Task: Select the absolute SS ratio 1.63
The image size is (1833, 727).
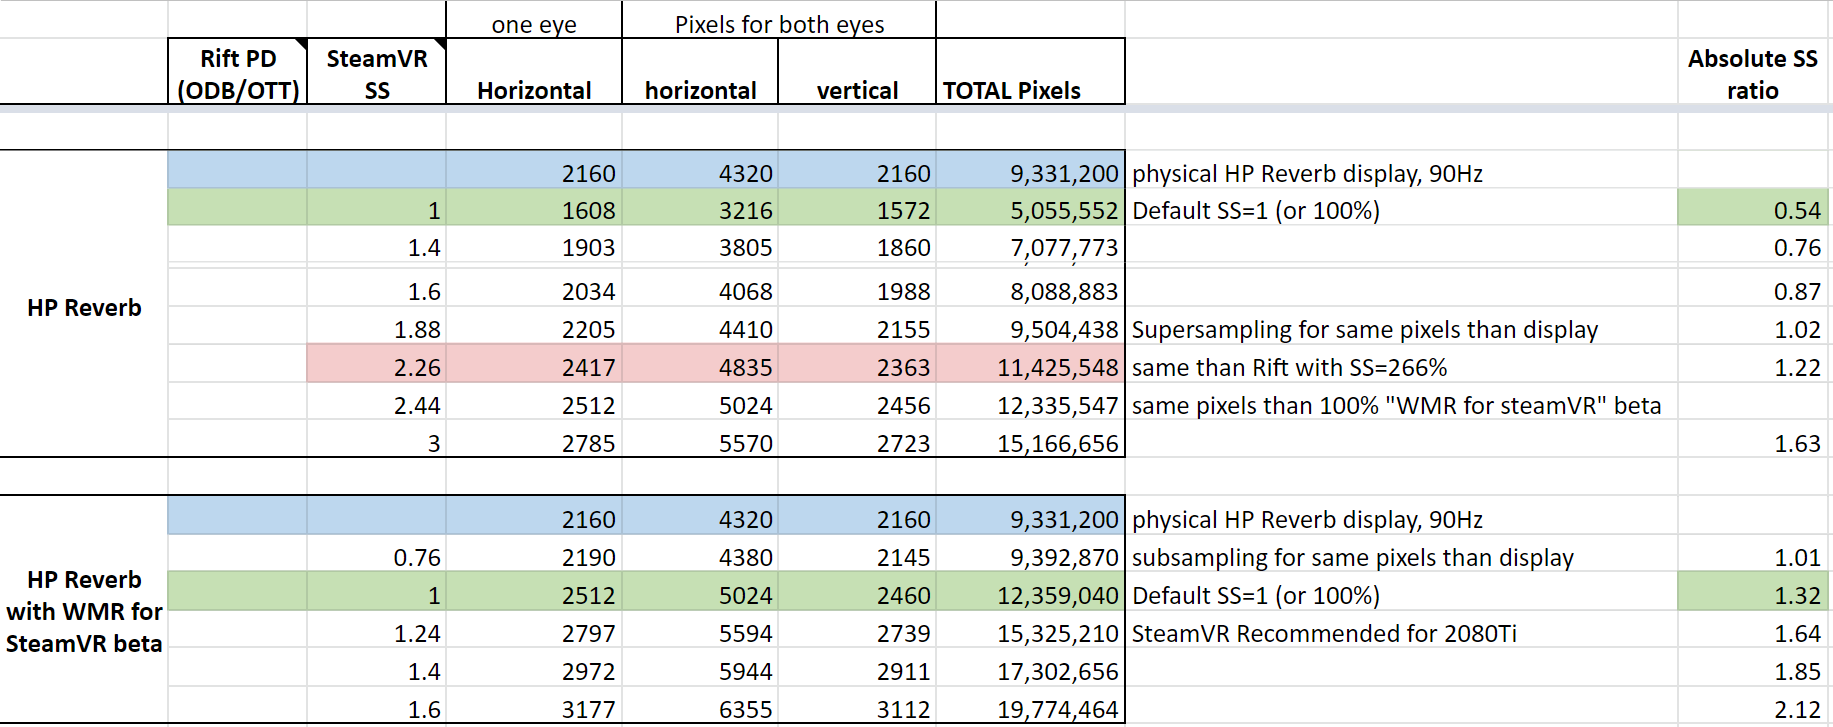Action: [x=1752, y=440]
